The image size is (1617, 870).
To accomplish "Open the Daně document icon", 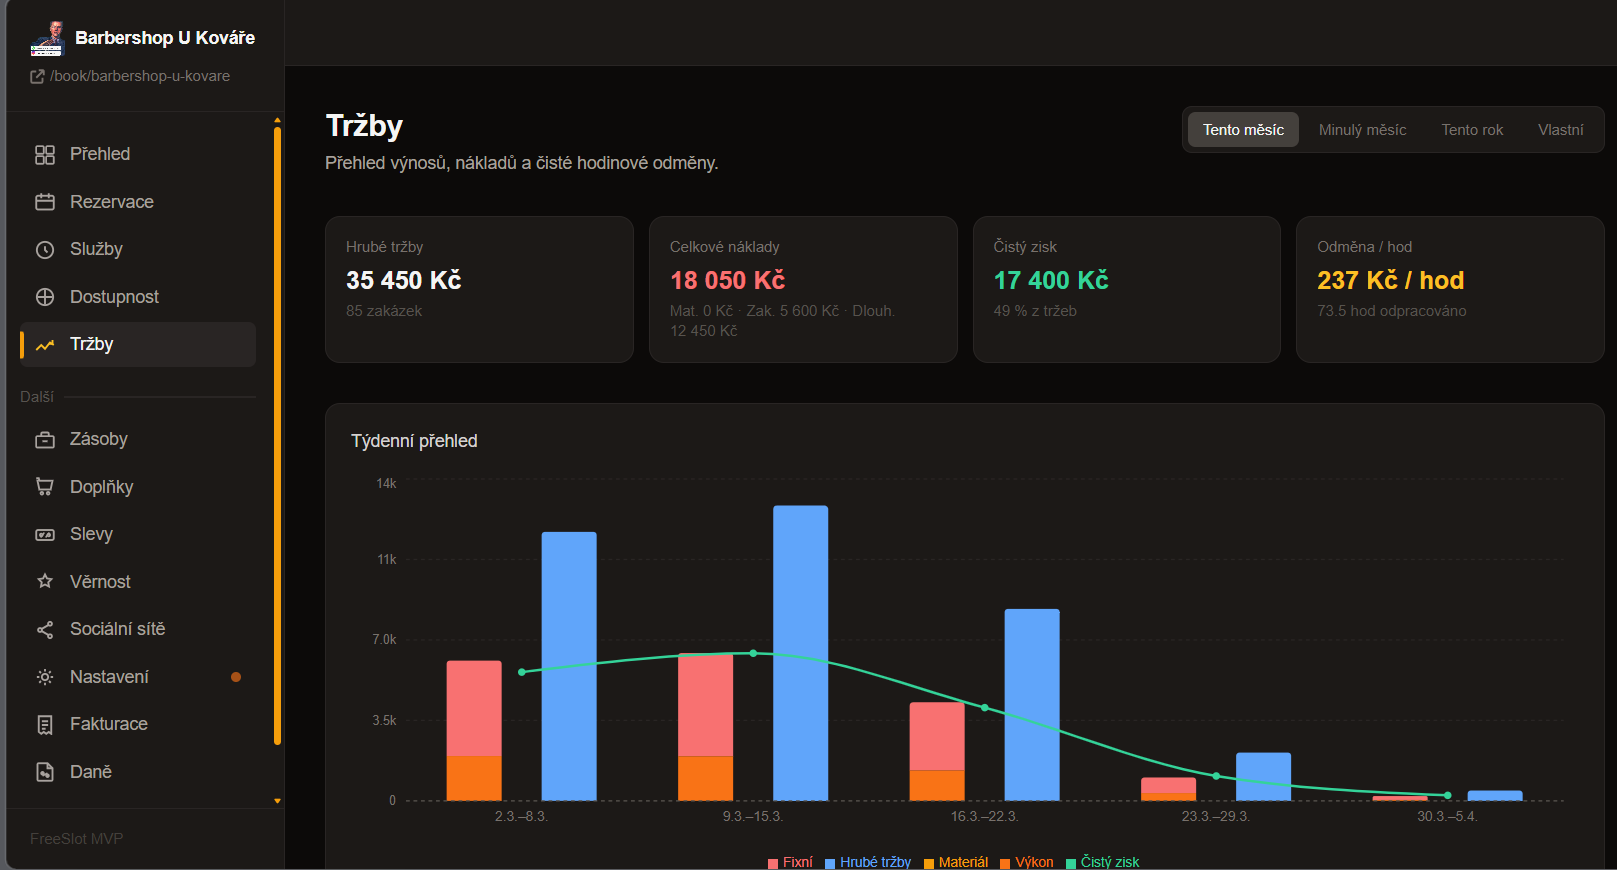I will click(45, 772).
